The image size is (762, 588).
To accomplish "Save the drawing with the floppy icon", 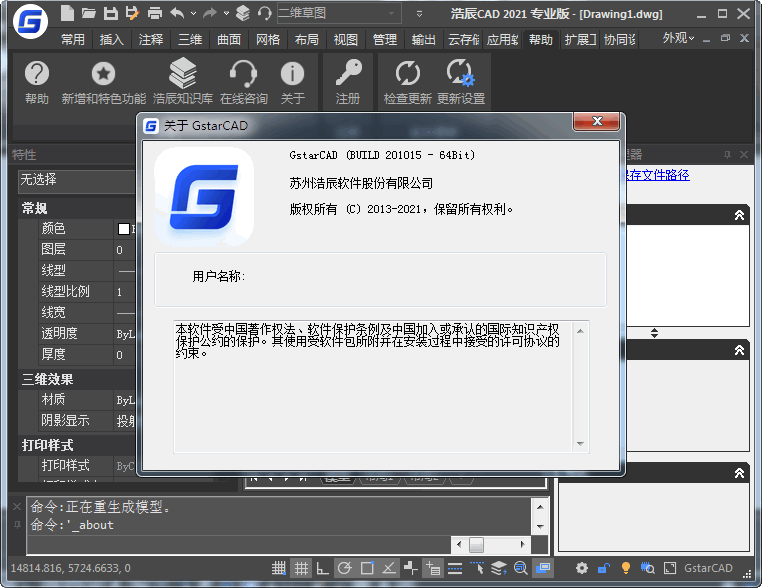I will 110,13.
